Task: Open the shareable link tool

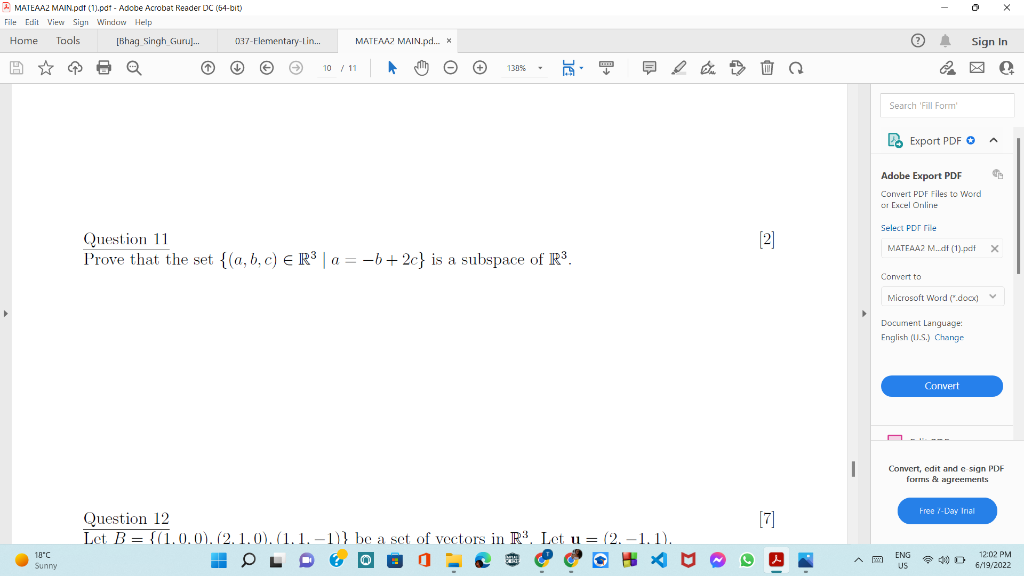Action: pos(947,67)
